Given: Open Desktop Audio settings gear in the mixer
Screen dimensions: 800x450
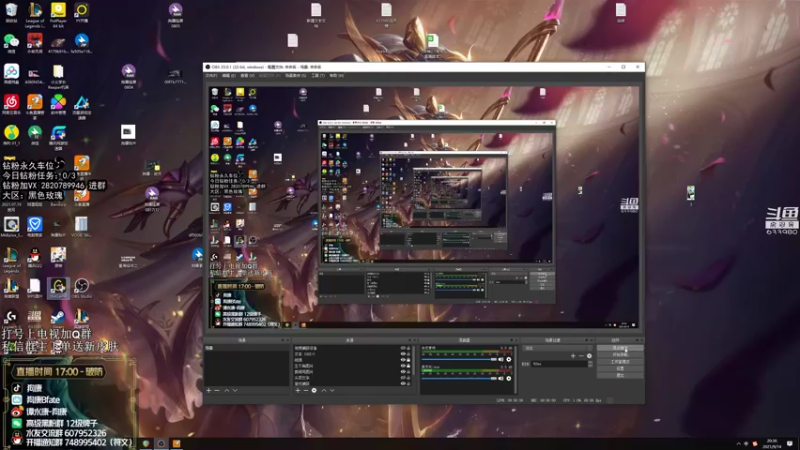Looking at the screenshot, I should (509, 359).
